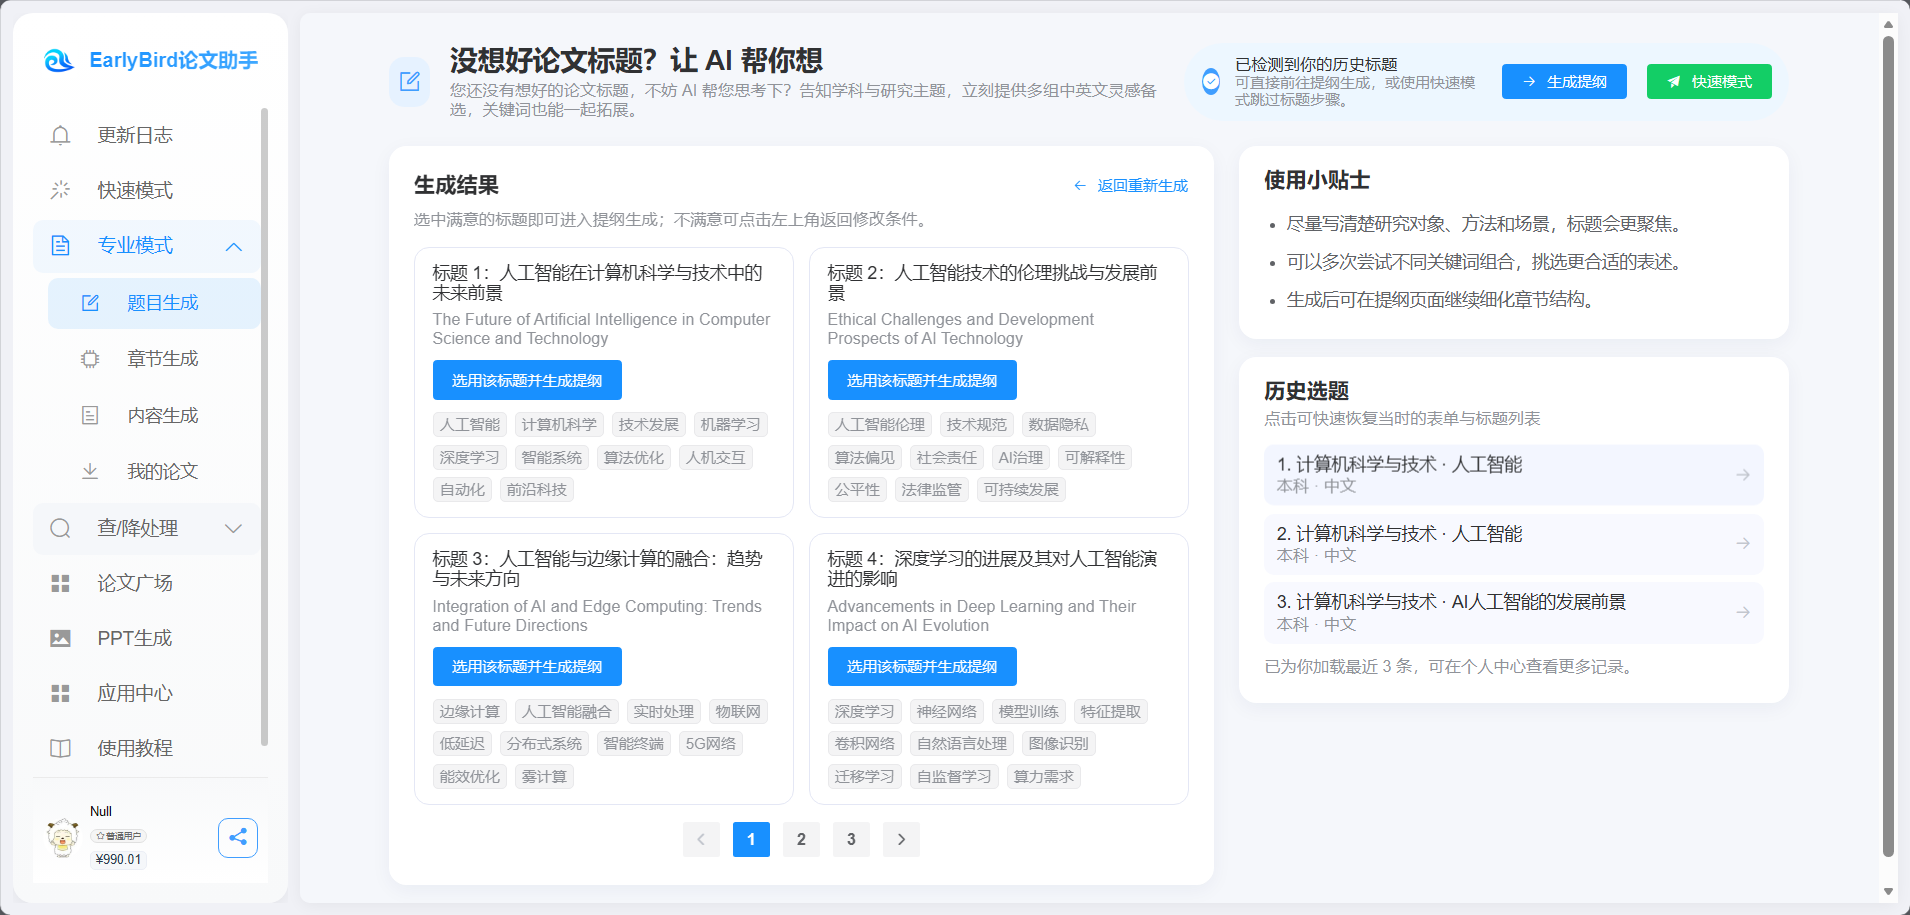Click the 查/降处理 magnifier icon
This screenshot has width=1910, height=915.
[x=60, y=528]
